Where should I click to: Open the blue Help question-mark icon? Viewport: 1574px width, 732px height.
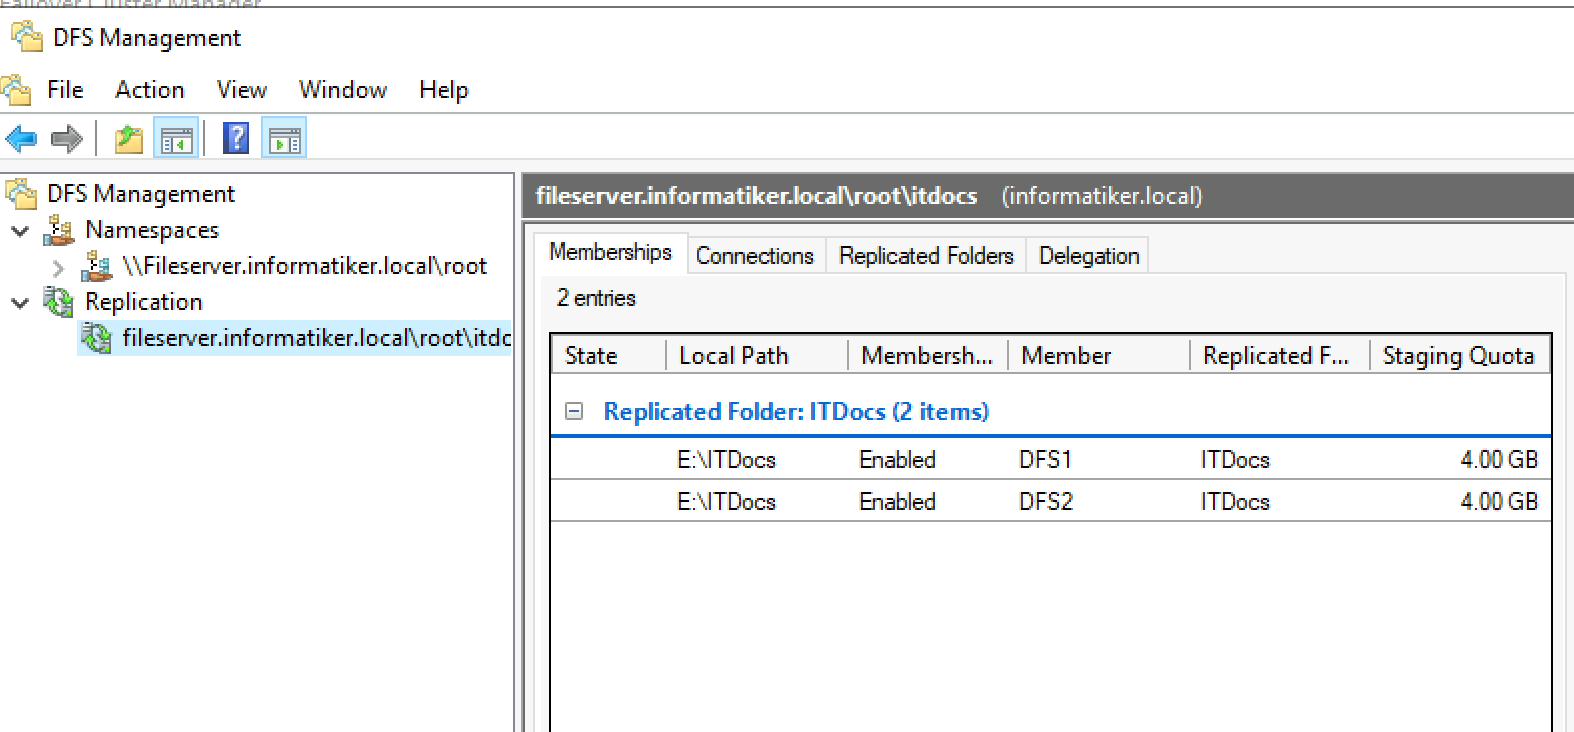click(x=236, y=138)
